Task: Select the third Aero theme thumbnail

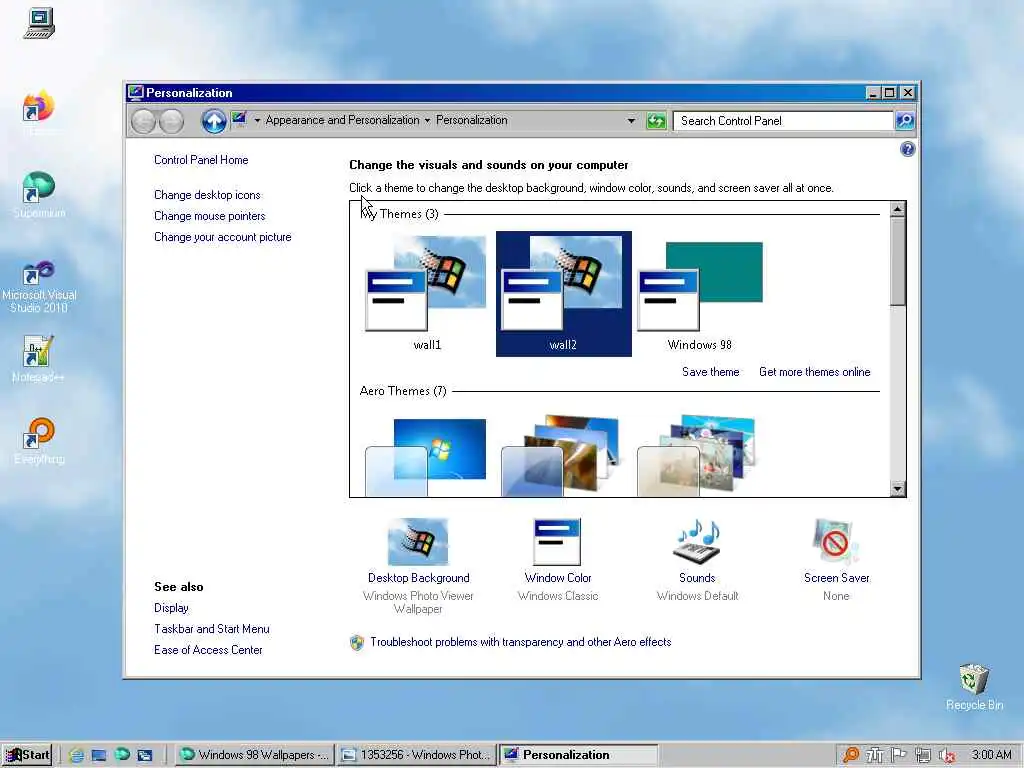Action: 696,456
